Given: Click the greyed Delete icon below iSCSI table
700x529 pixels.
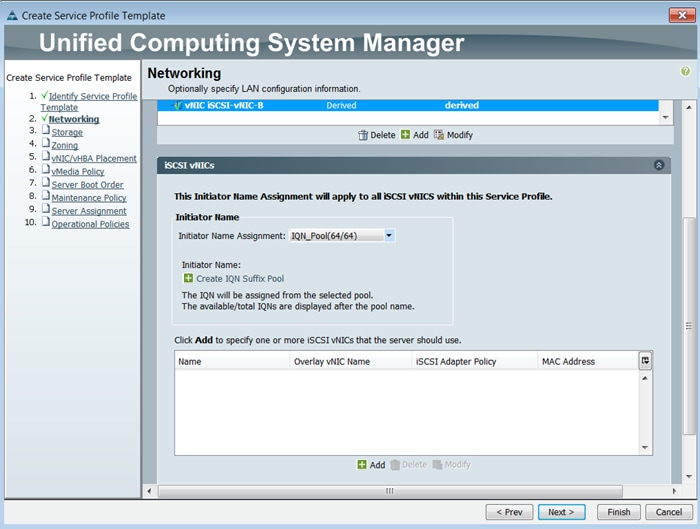Looking at the screenshot, I should click(395, 465).
